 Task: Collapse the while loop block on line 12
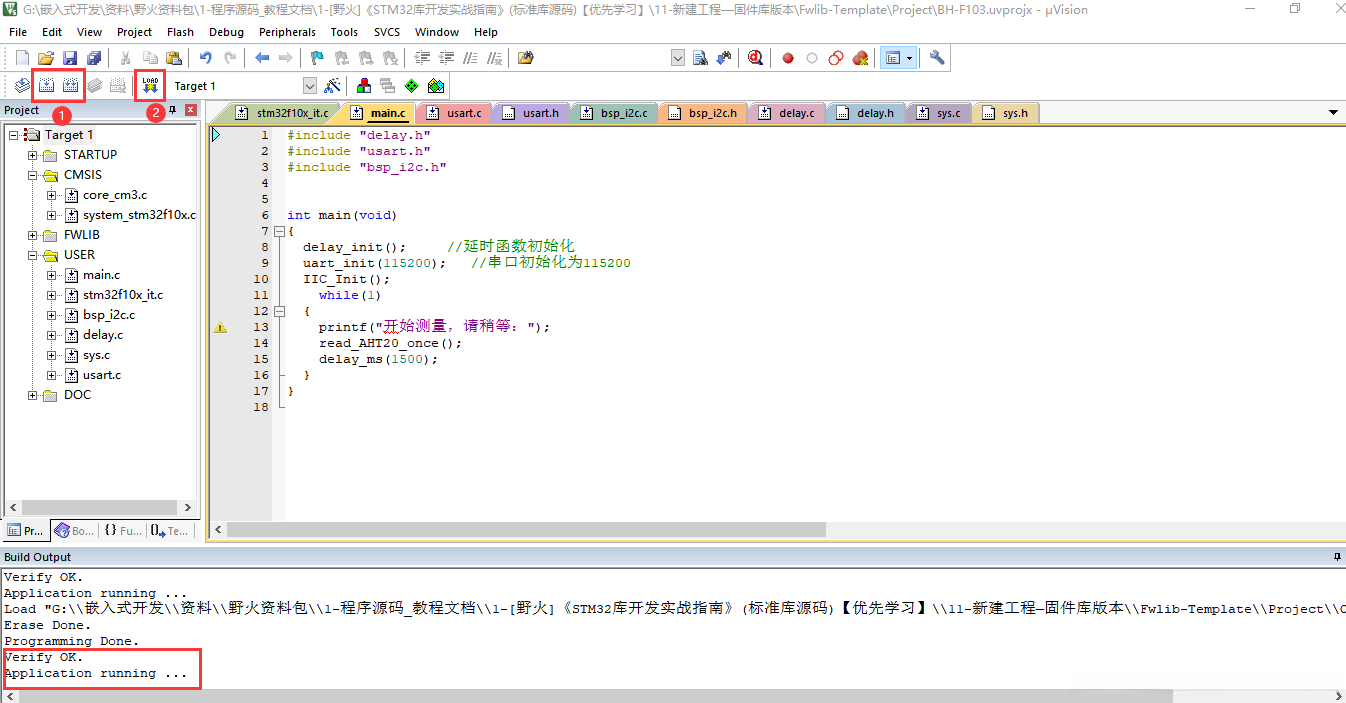(x=279, y=311)
